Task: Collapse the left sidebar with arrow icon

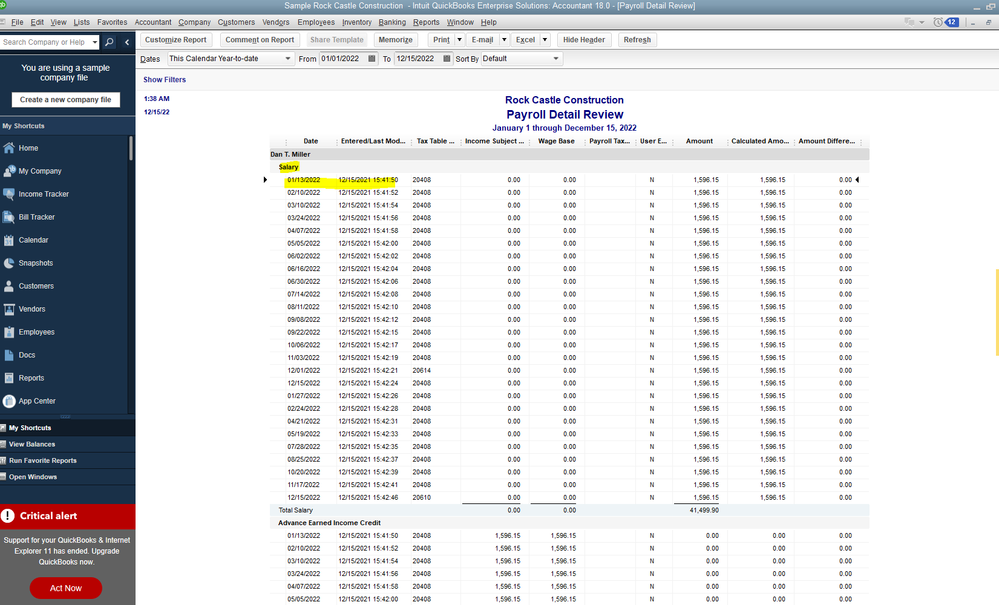Action: pos(127,42)
